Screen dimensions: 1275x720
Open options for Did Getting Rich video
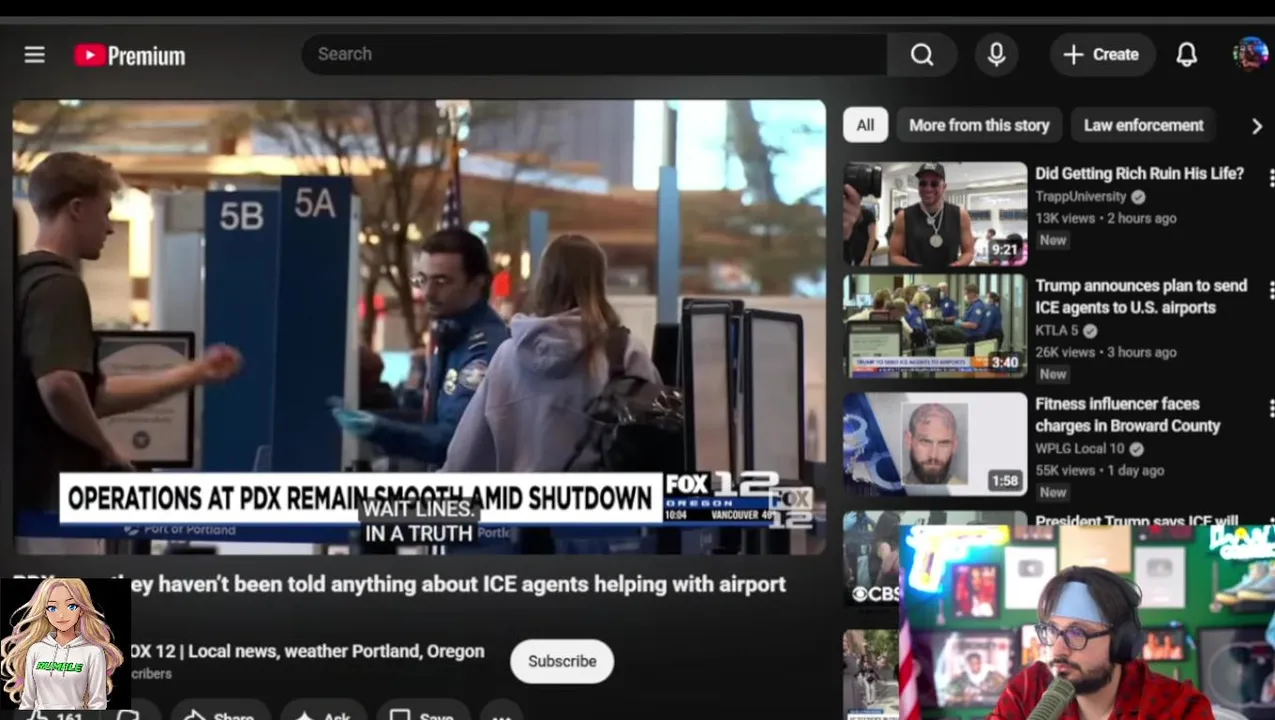point(1270,178)
